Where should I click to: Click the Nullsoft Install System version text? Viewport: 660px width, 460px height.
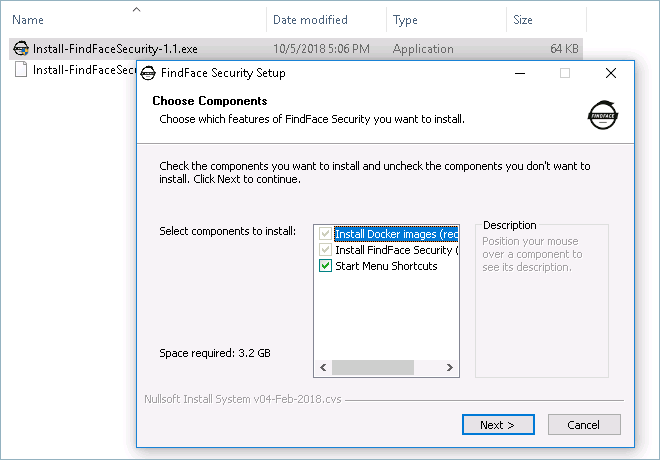[x=243, y=399]
